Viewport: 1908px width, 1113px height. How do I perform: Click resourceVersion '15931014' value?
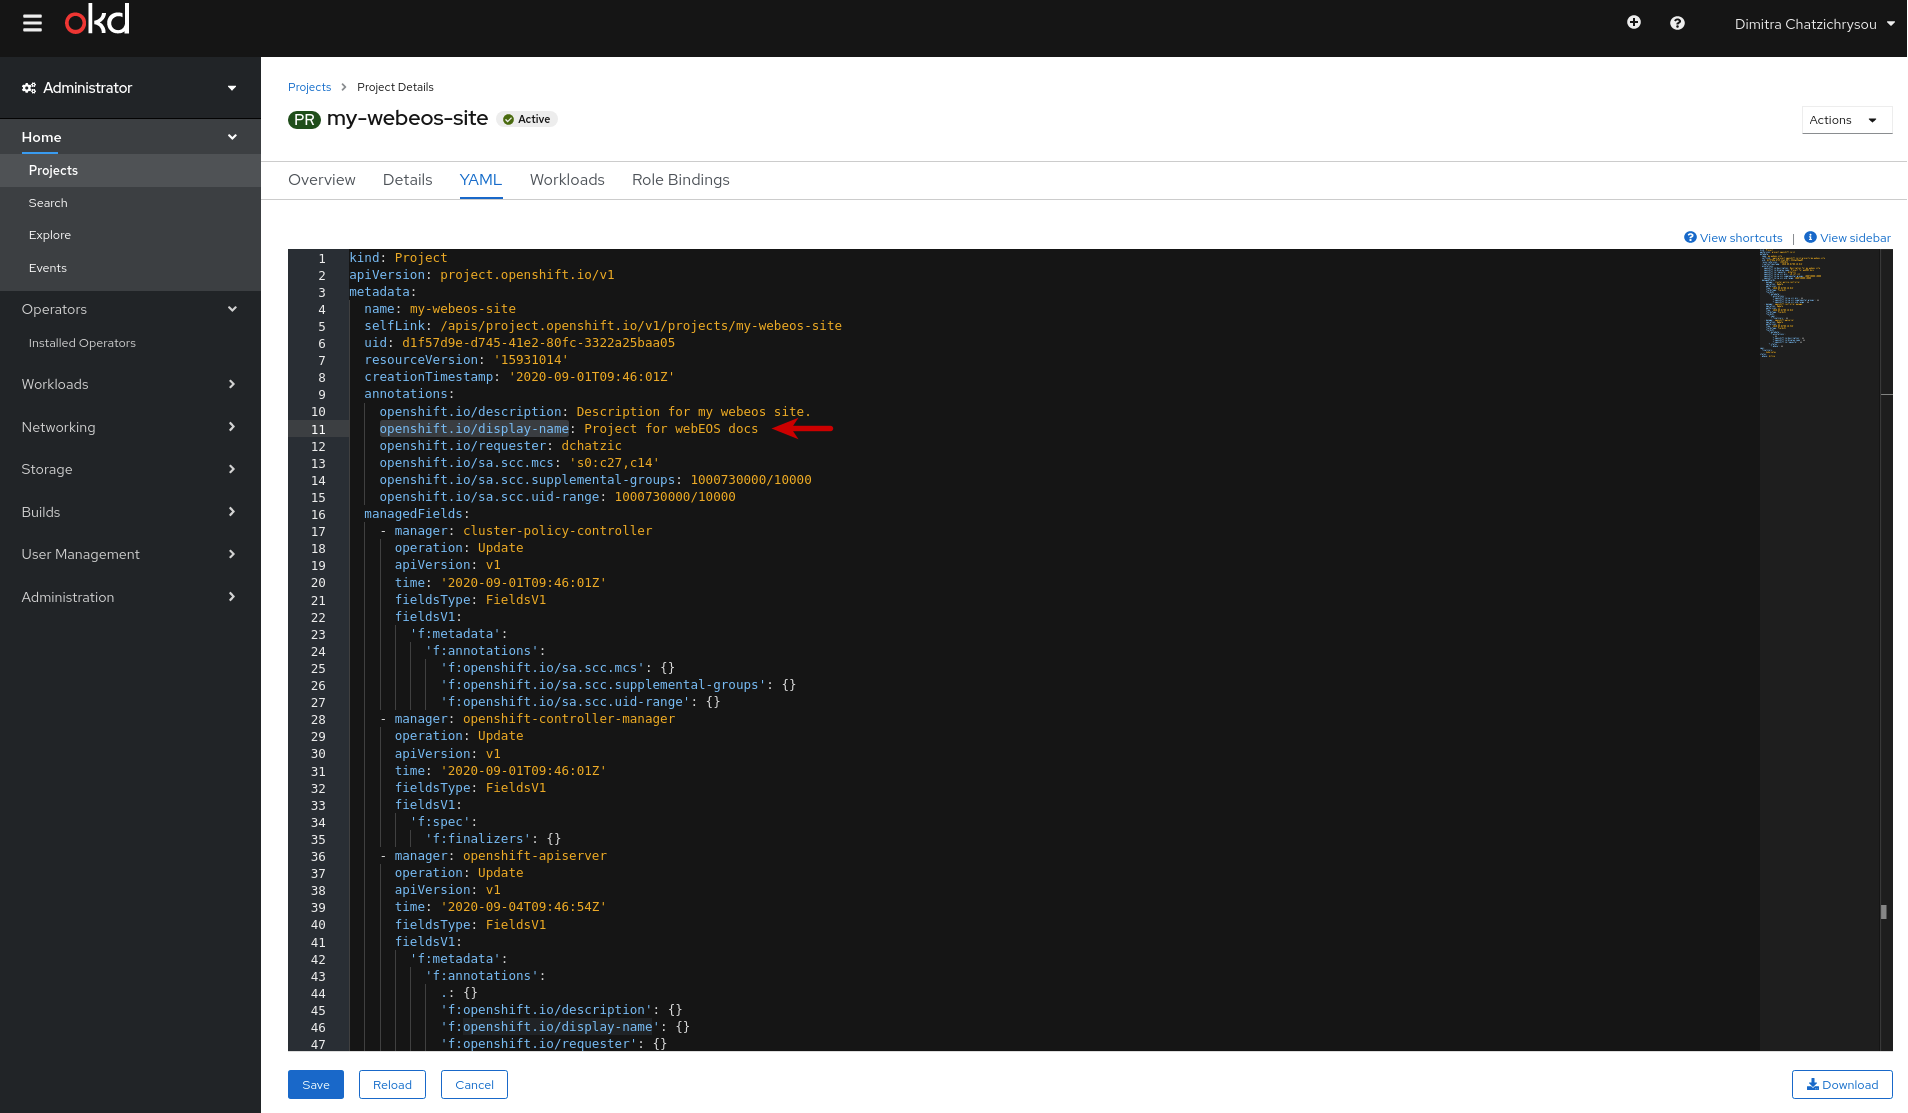pos(530,360)
